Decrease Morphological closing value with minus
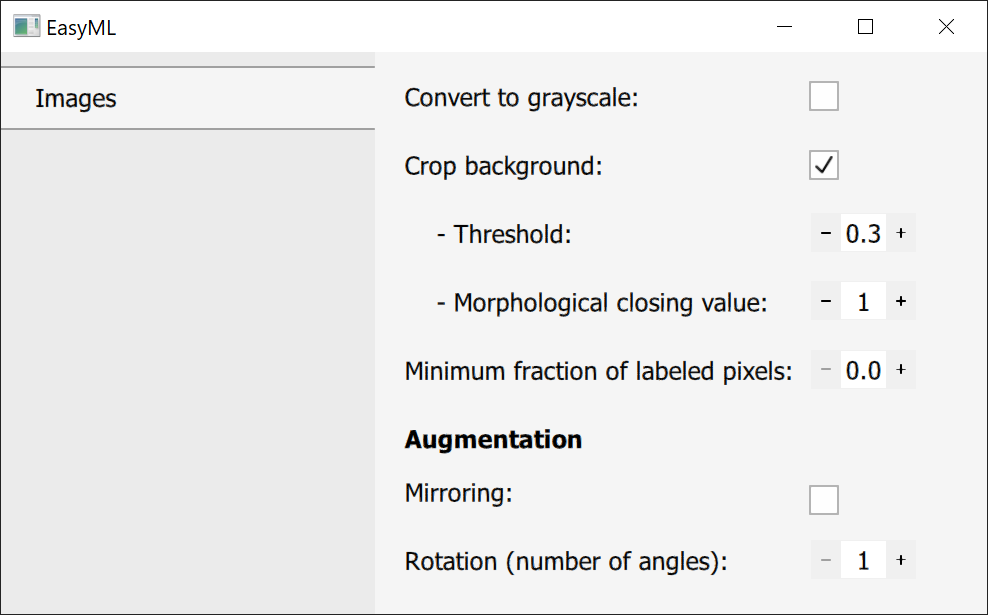 pyautogui.click(x=826, y=301)
